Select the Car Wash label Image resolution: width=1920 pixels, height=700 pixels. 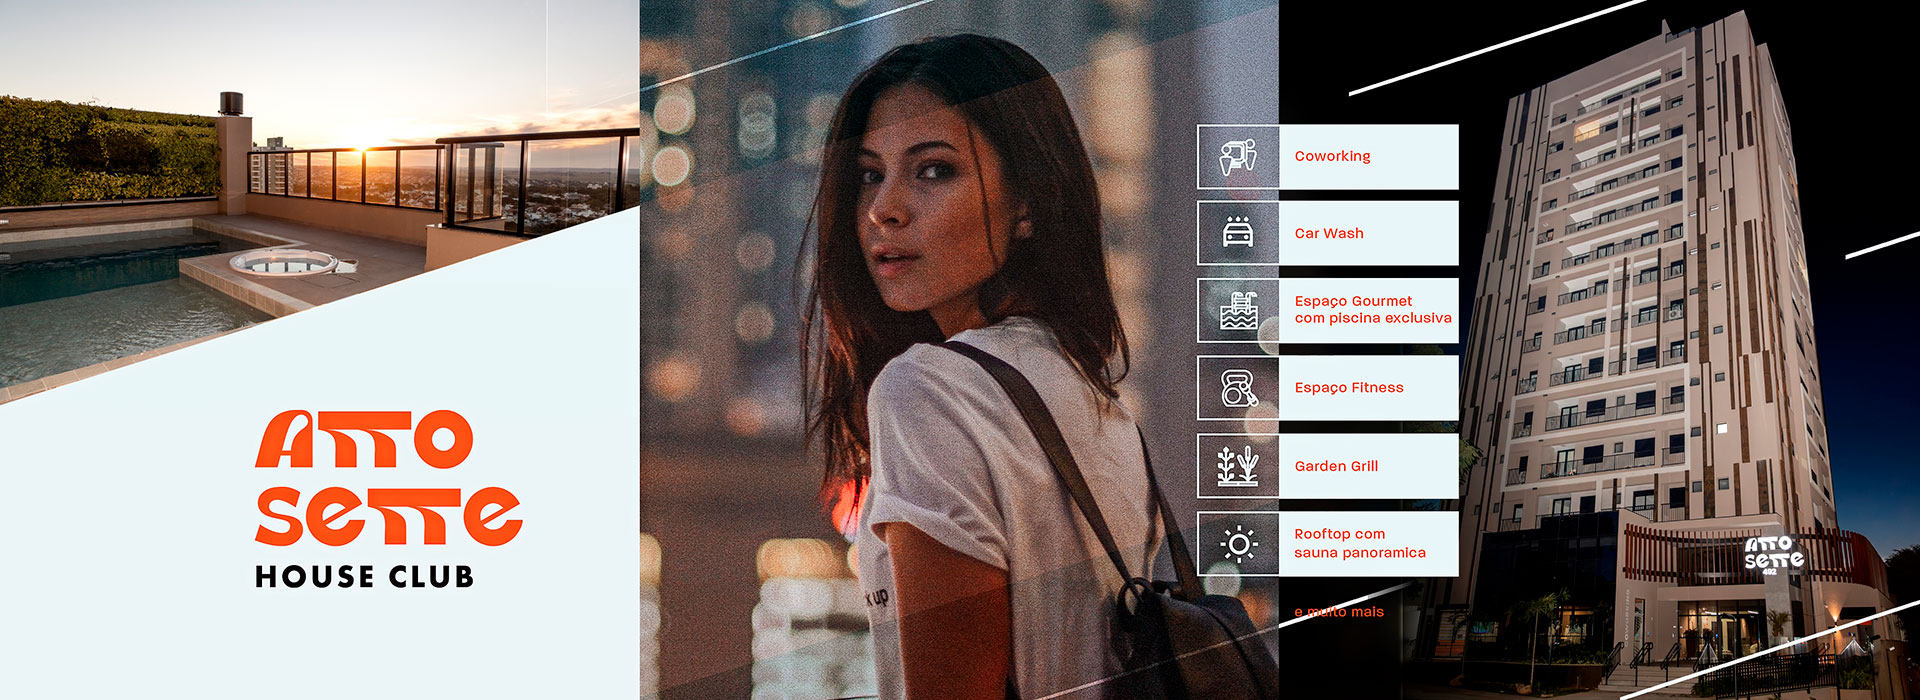1329,233
